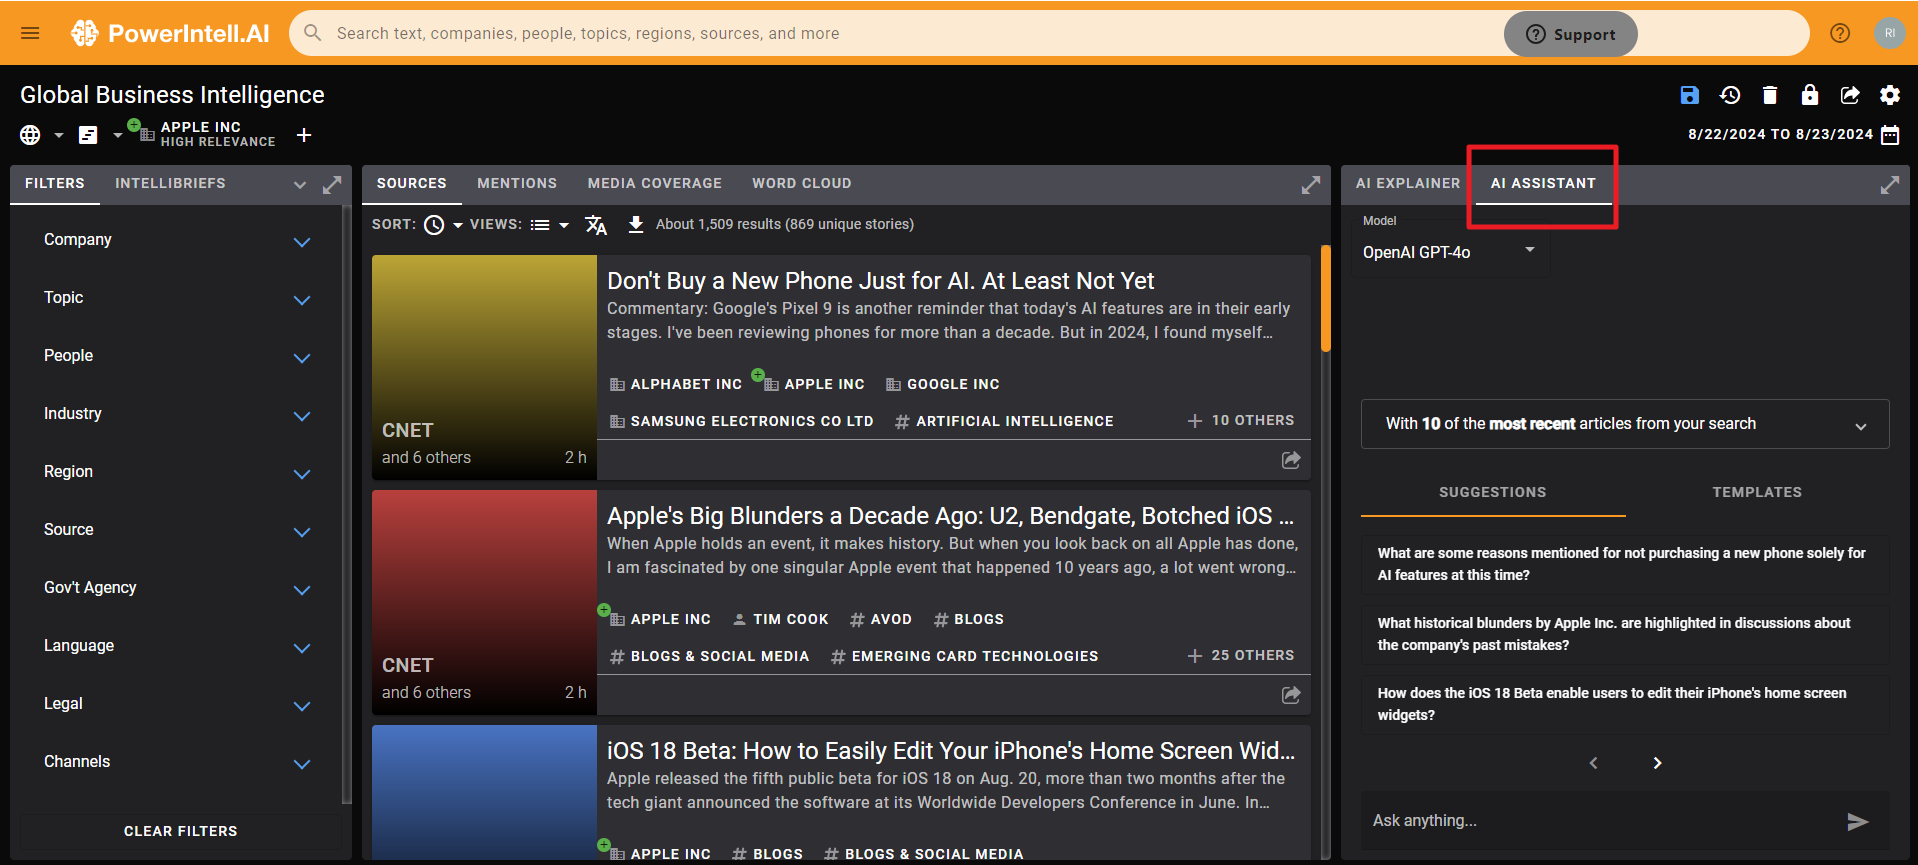Open dashboard settings gear
This screenshot has height=865, width=1918.
(1890, 95)
